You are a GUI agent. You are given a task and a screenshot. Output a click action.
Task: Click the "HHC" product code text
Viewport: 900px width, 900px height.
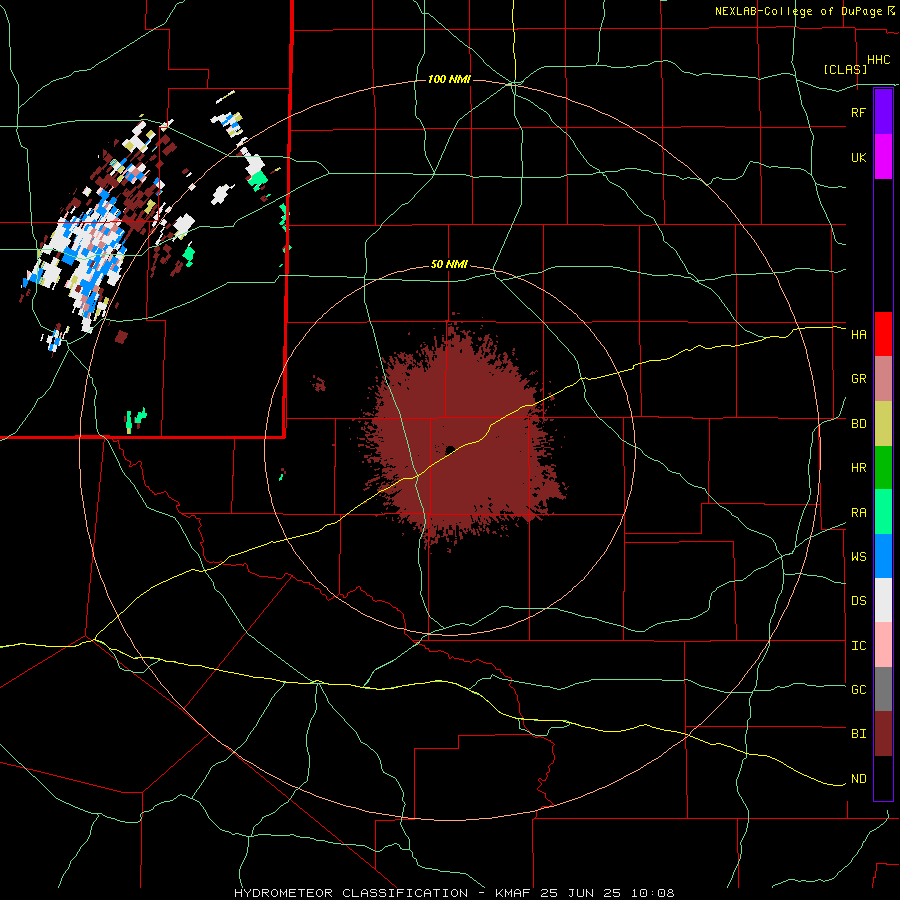pos(878,60)
